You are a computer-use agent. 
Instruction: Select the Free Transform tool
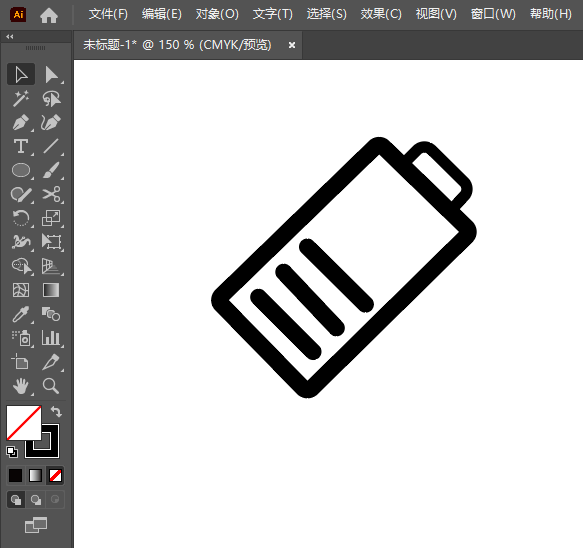(51, 242)
